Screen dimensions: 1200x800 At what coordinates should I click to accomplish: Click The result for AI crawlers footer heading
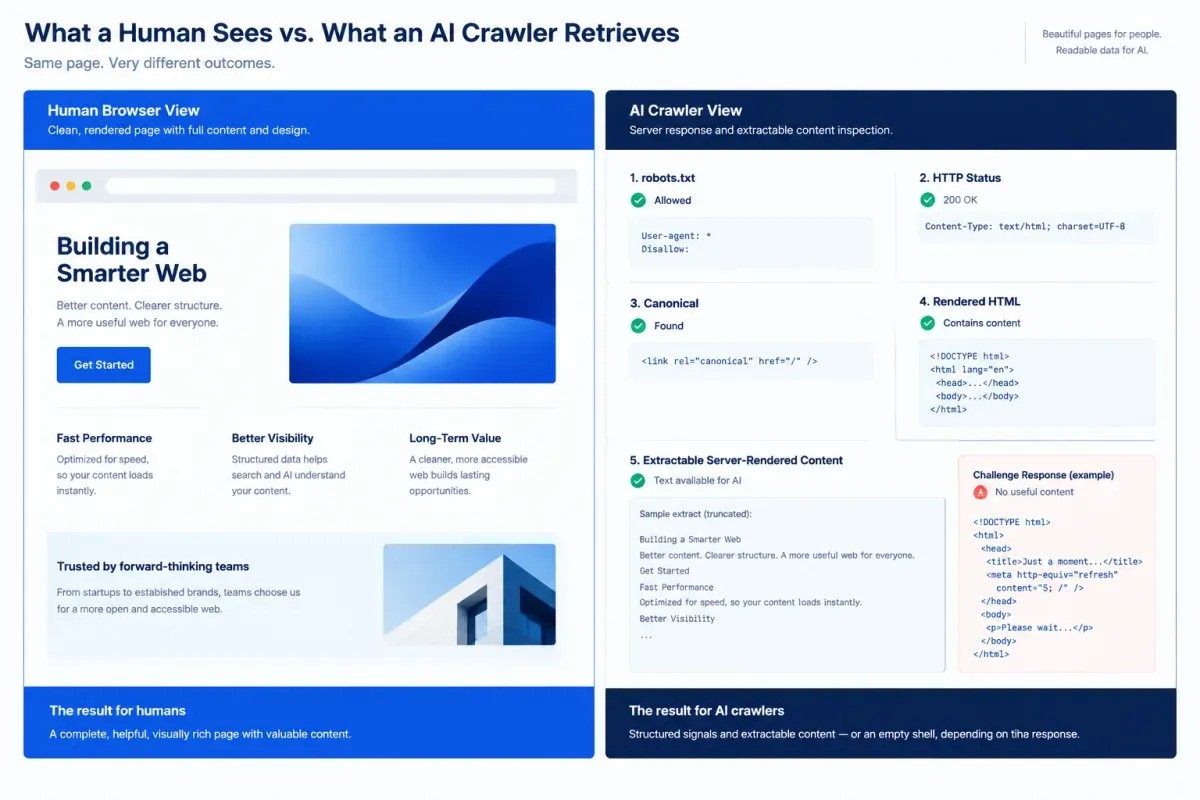tap(706, 711)
